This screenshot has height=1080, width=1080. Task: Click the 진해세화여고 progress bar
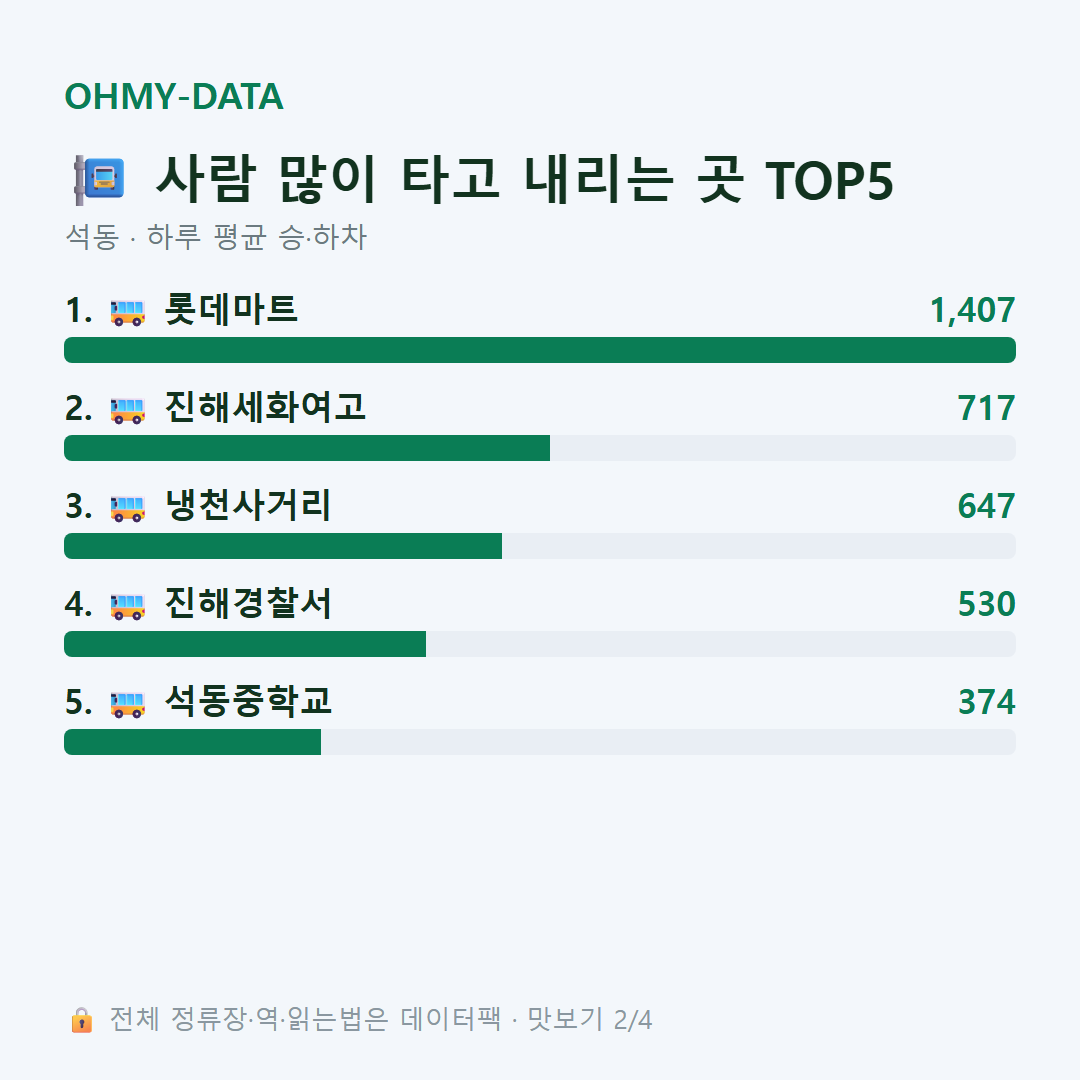540,448
